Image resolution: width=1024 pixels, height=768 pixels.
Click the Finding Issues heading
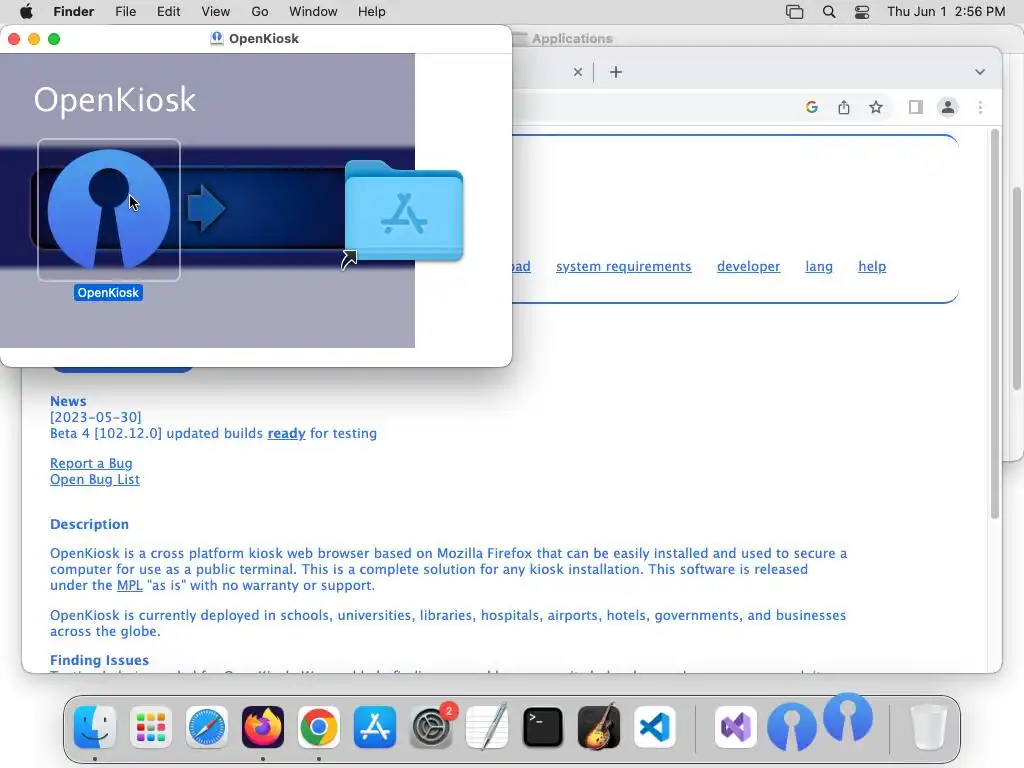pos(99,660)
